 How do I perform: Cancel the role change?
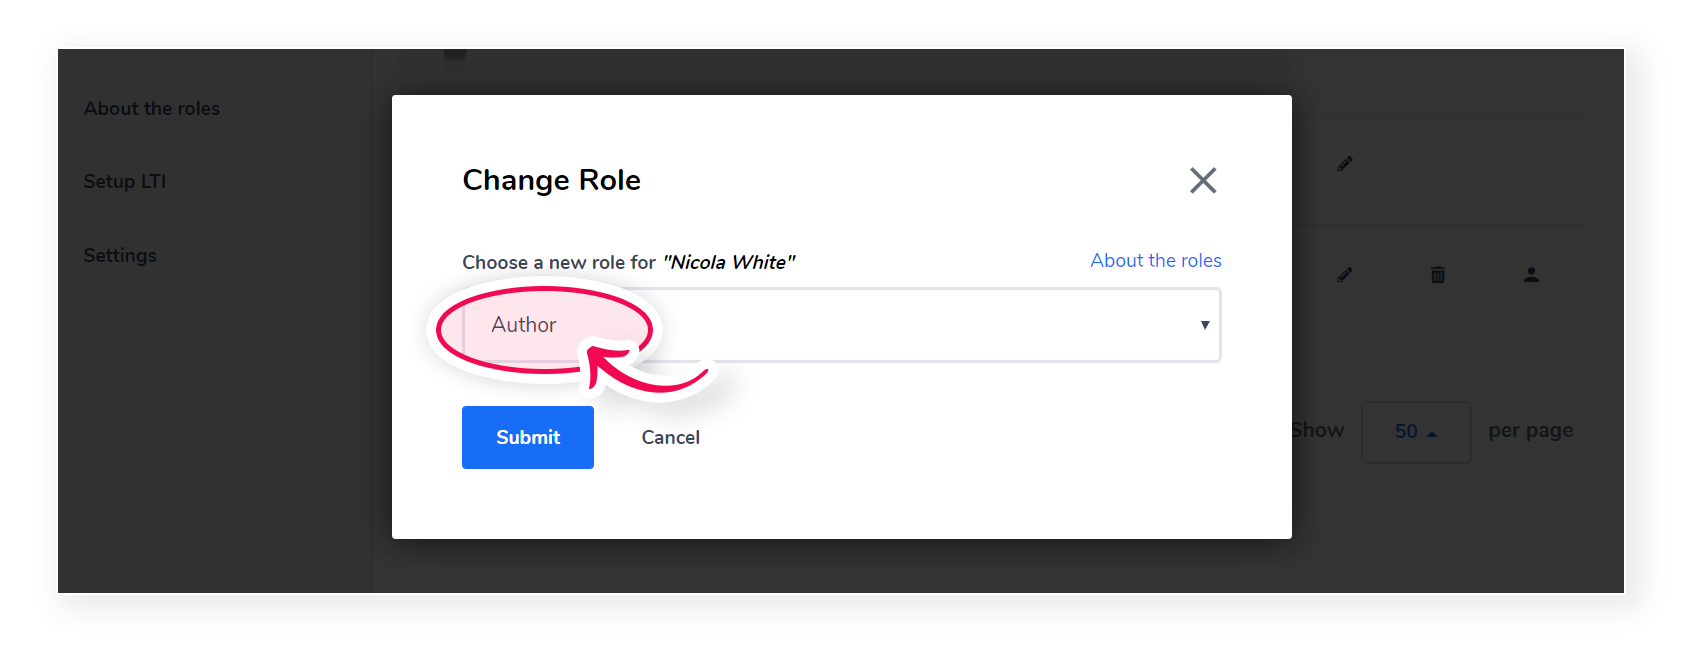pos(671,437)
